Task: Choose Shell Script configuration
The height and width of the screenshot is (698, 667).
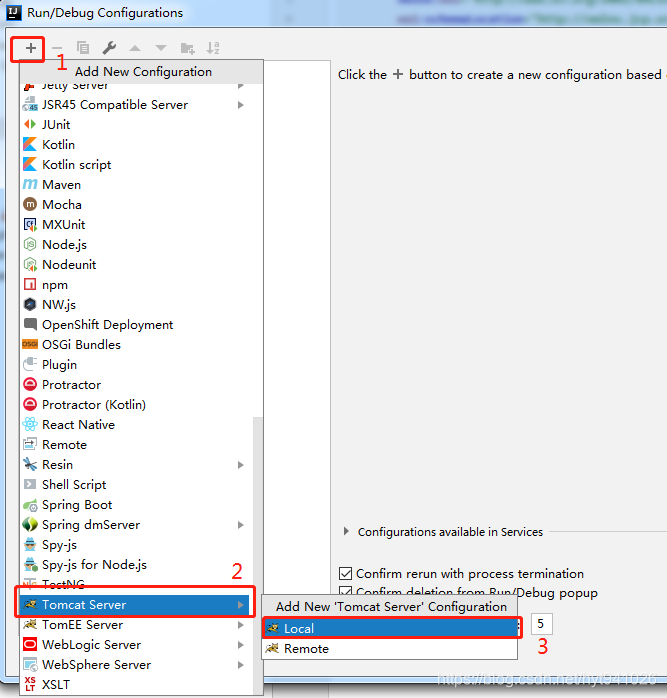Action: pos(137,485)
